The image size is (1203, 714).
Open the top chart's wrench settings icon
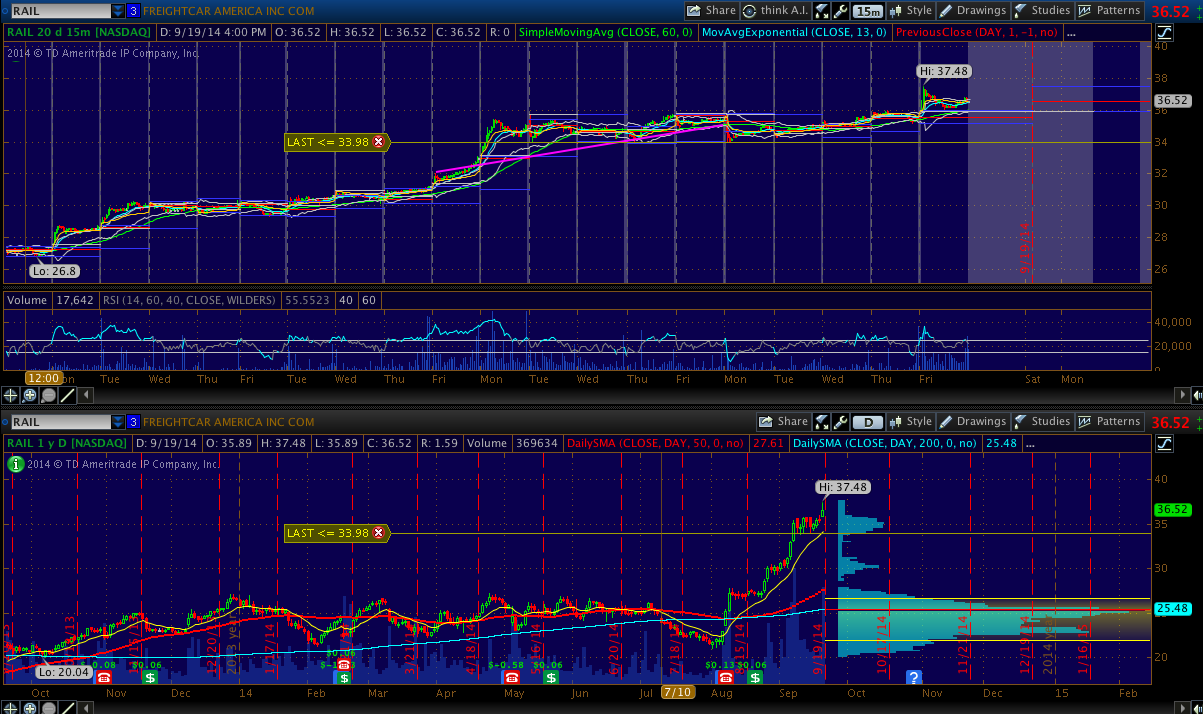pos(840,11)
